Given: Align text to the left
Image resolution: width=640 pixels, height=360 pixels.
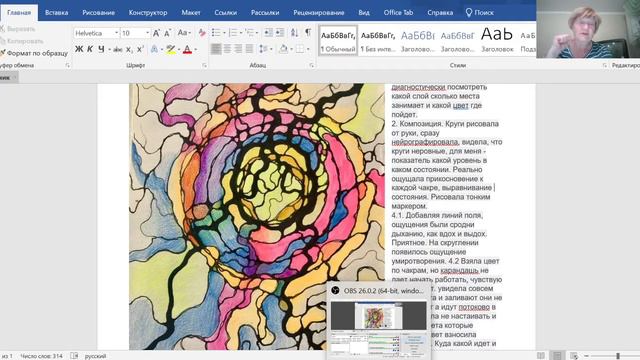Looking at the screenshot, I should [x=216, y=49].
